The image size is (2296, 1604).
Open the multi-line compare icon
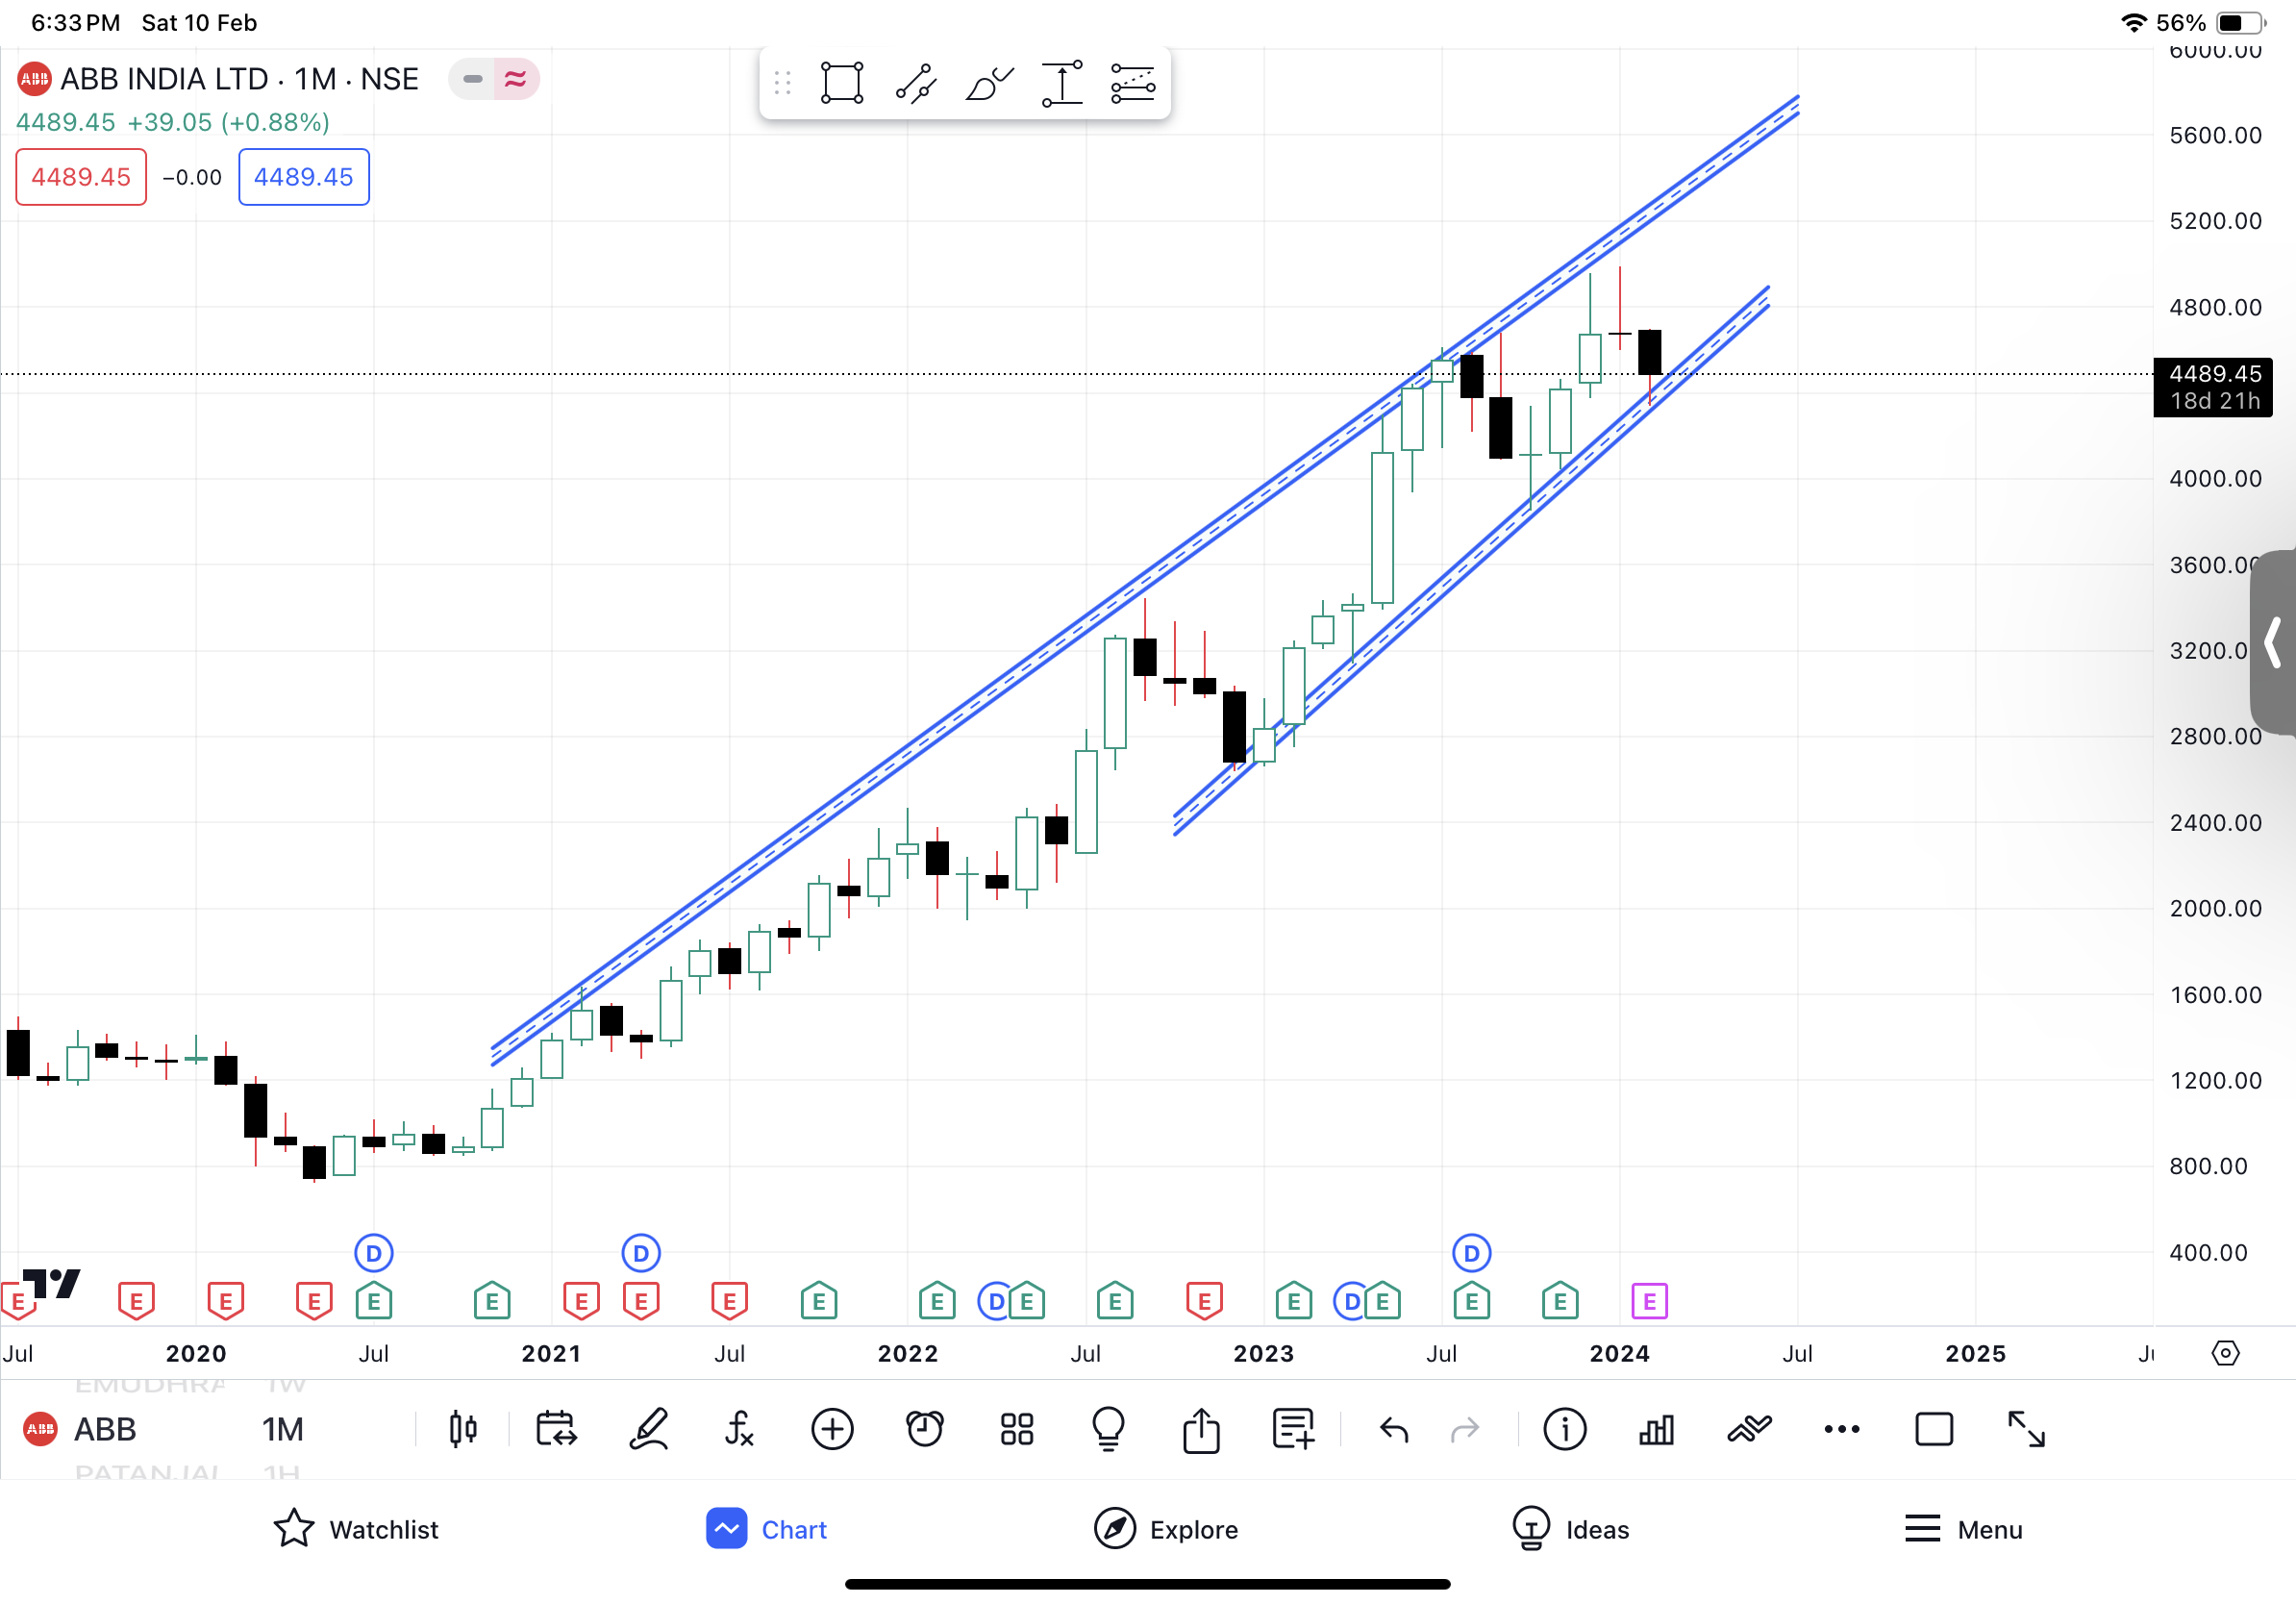(x=1749, y=1429)
